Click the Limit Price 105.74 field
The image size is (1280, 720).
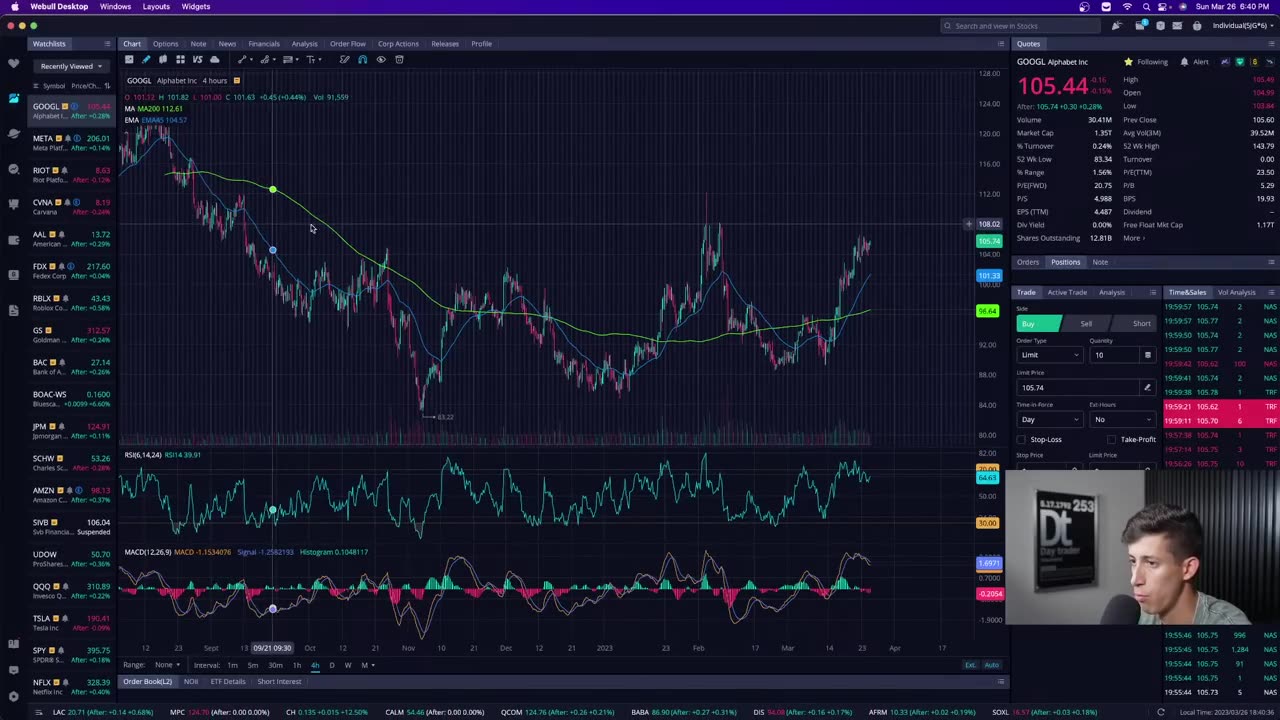click(1077, 387)
